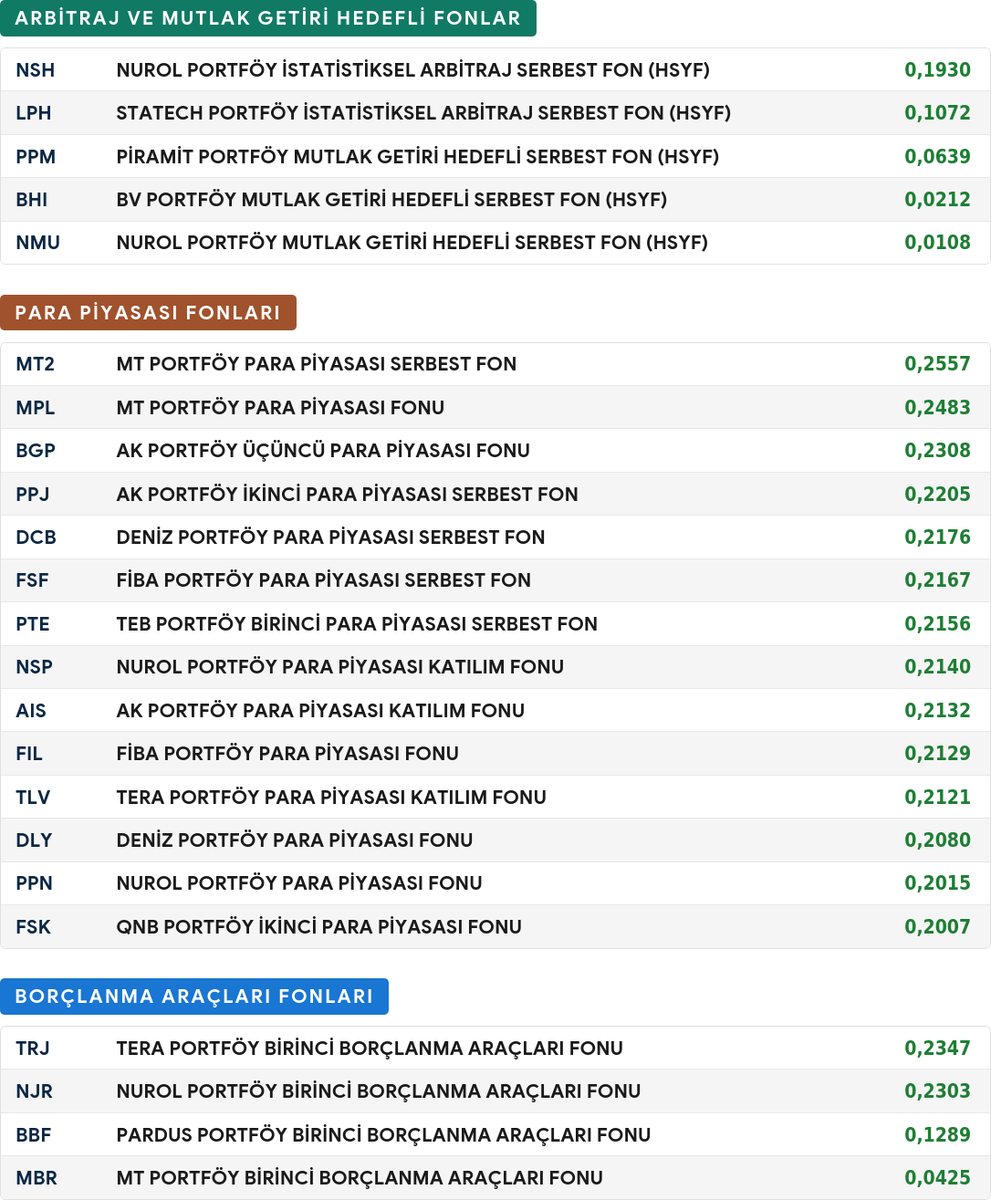Open Pardus Portföy Birinci Borçlanma Araçları Fonu
The height and width of the screenshot is (1200, 991).
point(384,1135)
